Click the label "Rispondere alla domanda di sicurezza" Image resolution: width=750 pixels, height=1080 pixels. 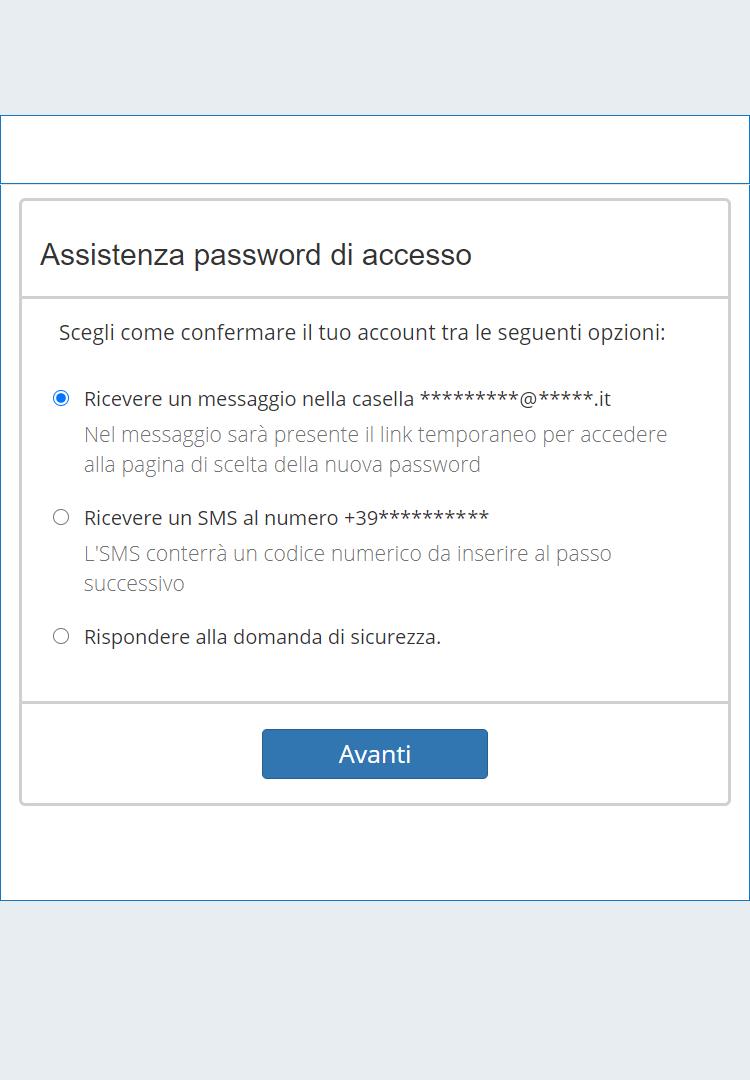[x=264, y=636]
